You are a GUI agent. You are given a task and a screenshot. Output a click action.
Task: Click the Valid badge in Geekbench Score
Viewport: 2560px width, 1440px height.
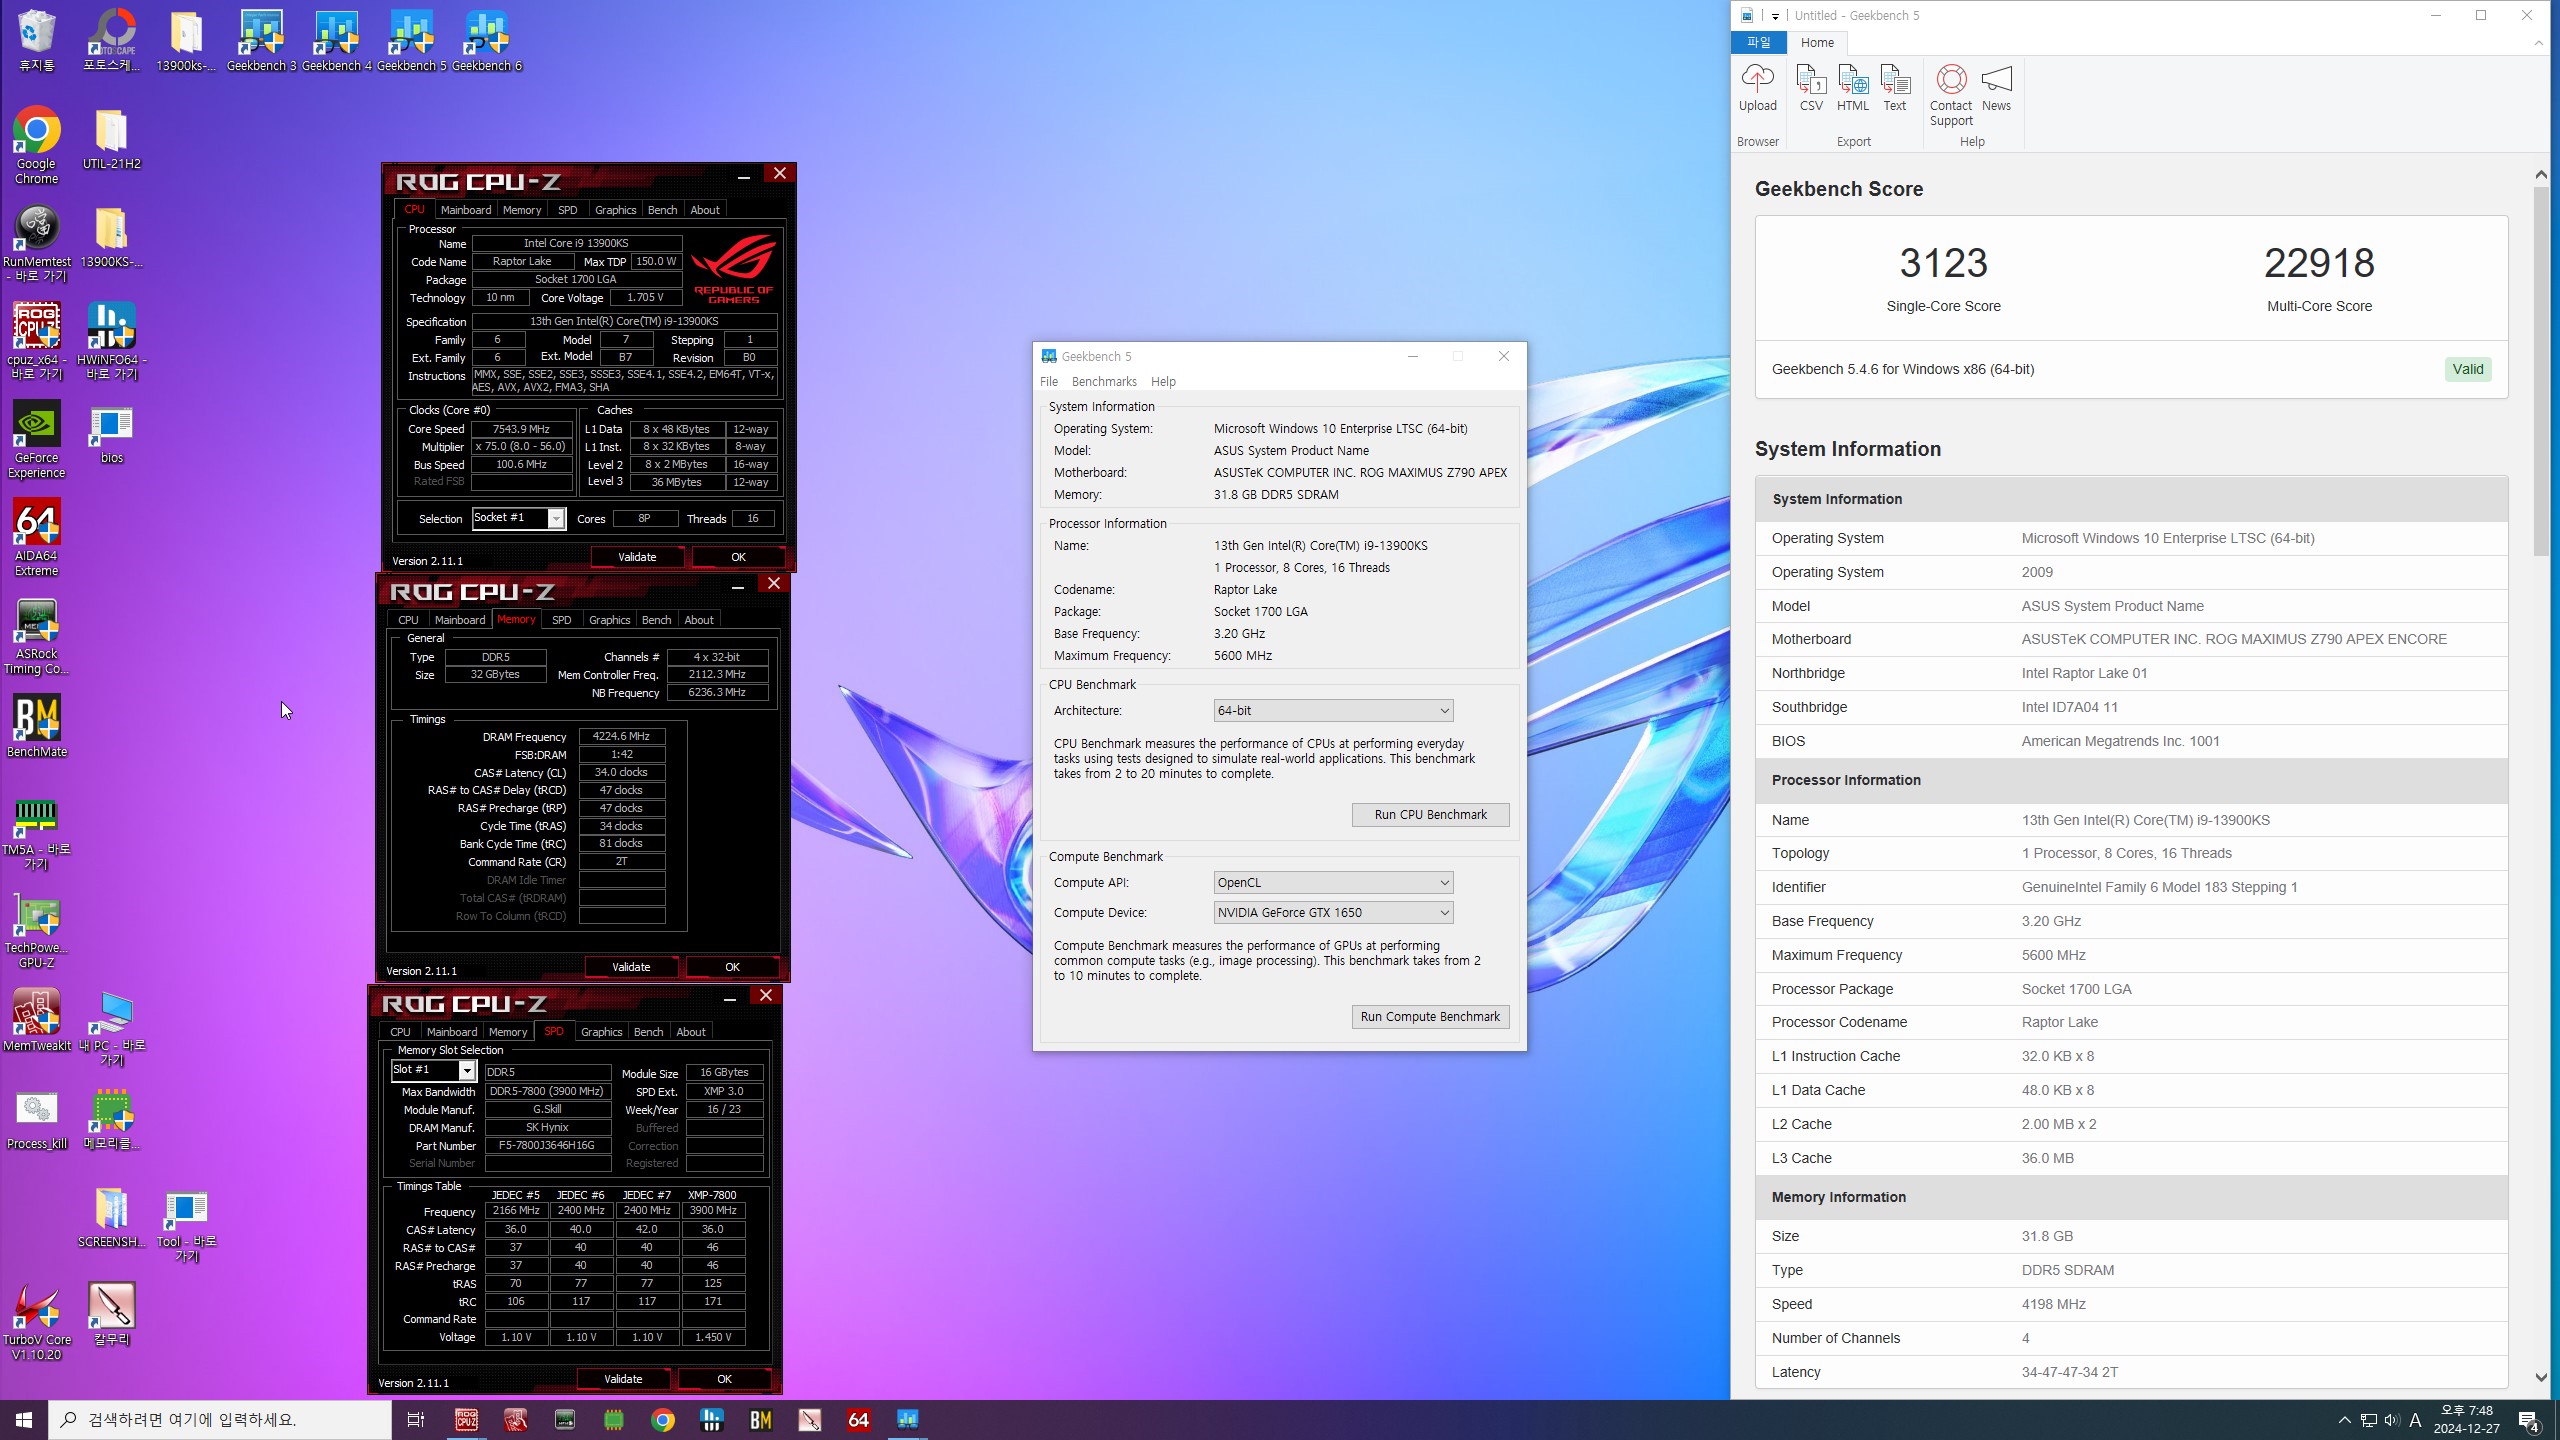point(2467,369)
